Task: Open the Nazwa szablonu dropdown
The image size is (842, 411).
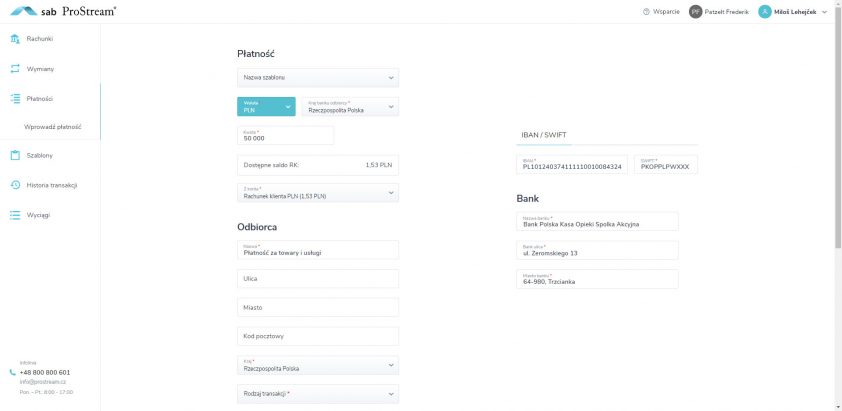Action: coord(317,77)
